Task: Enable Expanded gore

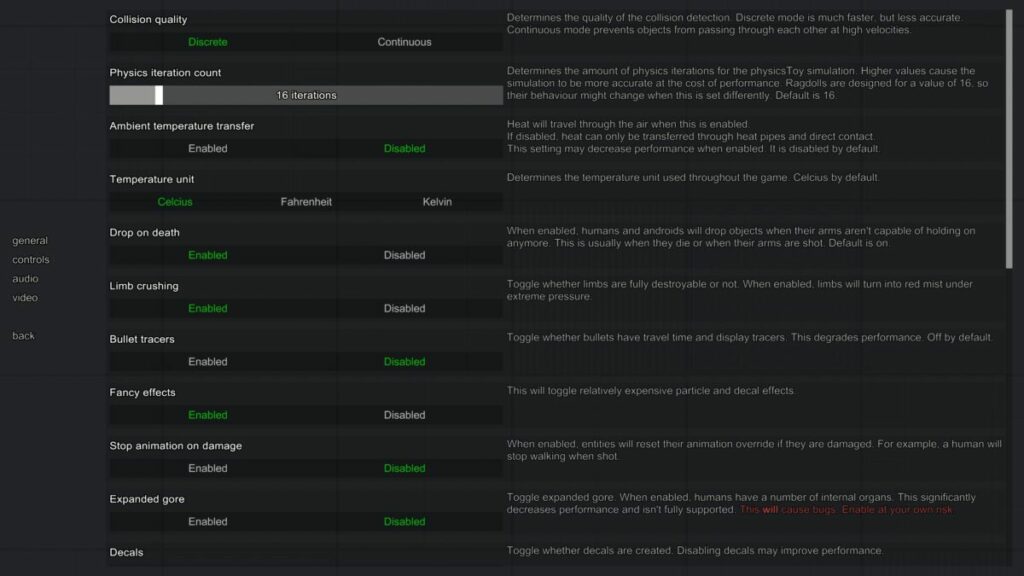Action: tap(208, 521)
